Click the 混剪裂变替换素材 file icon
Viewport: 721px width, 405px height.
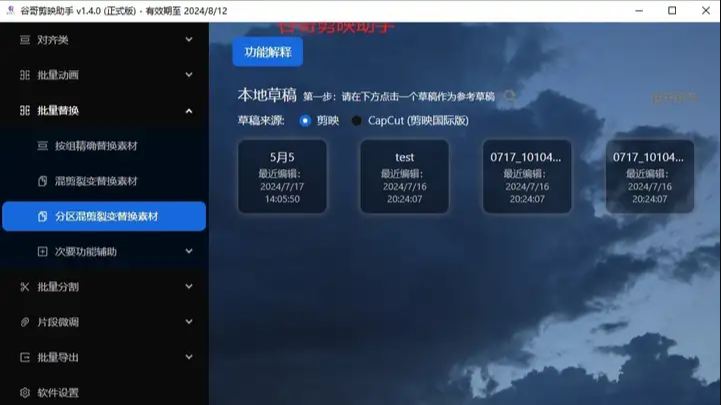(42, 181)
